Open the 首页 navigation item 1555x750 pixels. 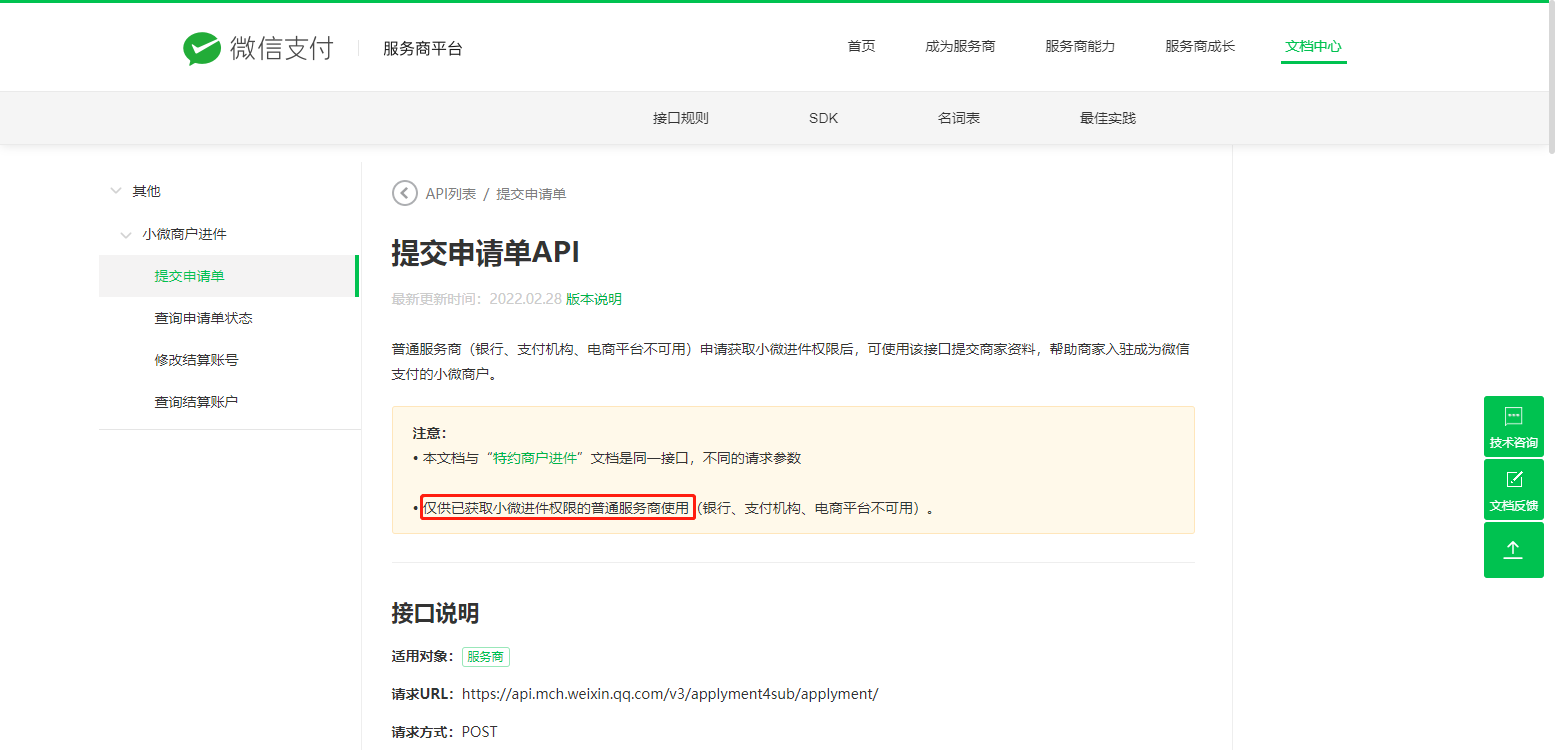[861, 46]
